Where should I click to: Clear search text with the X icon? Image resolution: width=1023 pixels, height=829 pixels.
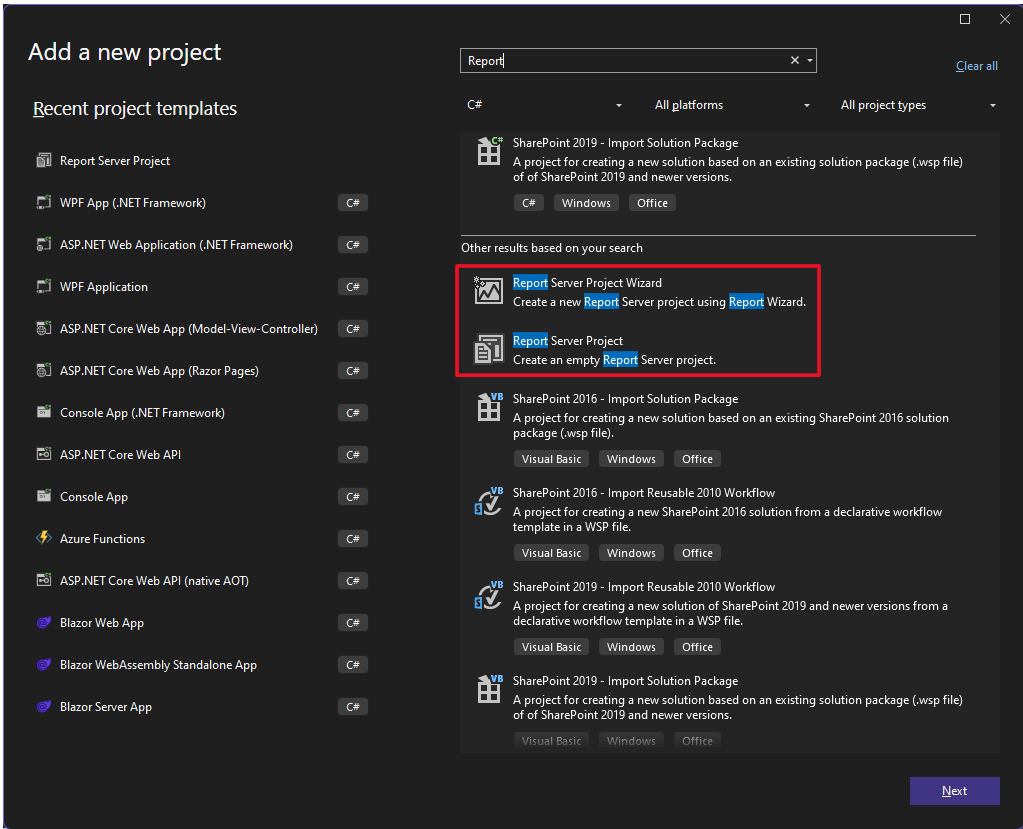click(795, 61)
